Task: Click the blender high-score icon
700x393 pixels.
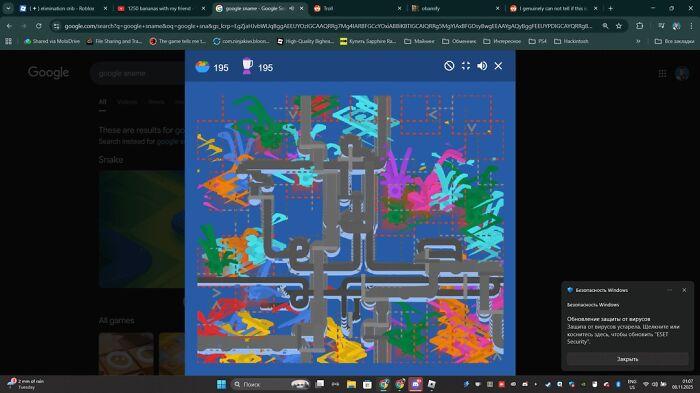Action: [x=247, y=66]
